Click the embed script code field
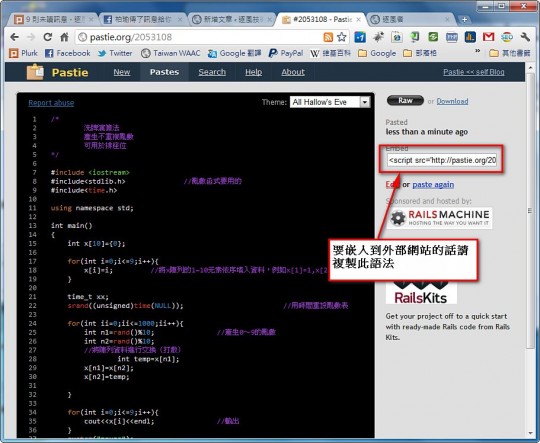540x443 pixels. (442, 160)
